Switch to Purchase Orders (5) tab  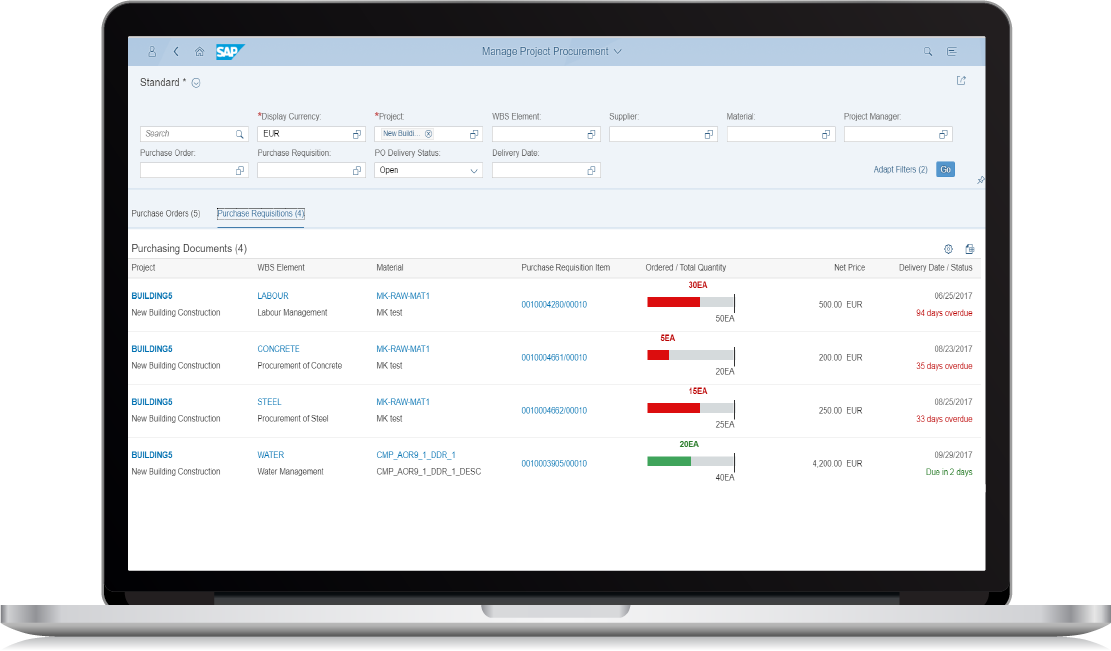tap(166, 214)
